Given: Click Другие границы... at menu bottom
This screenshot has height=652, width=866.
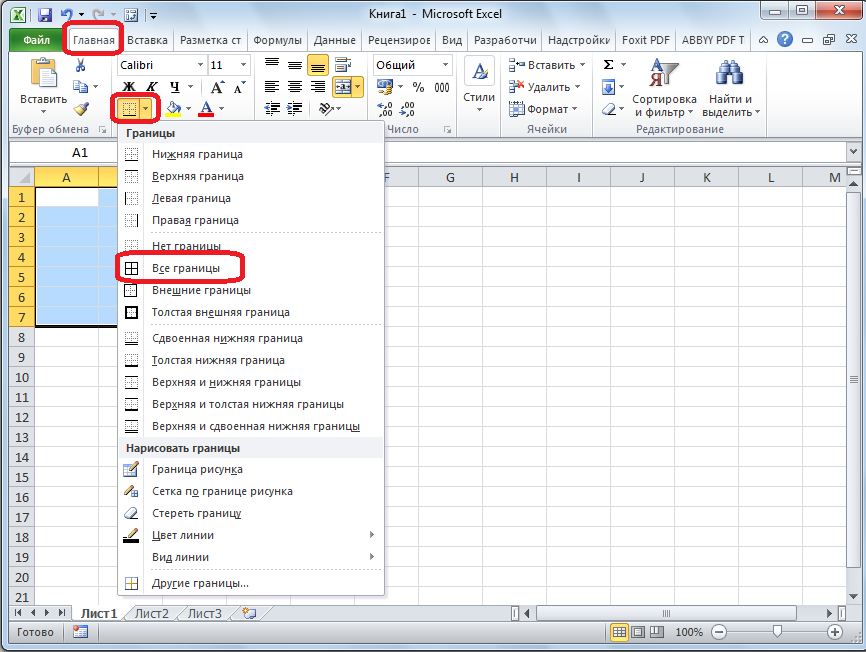Looking at the screenshot, I should coord(200,583).
